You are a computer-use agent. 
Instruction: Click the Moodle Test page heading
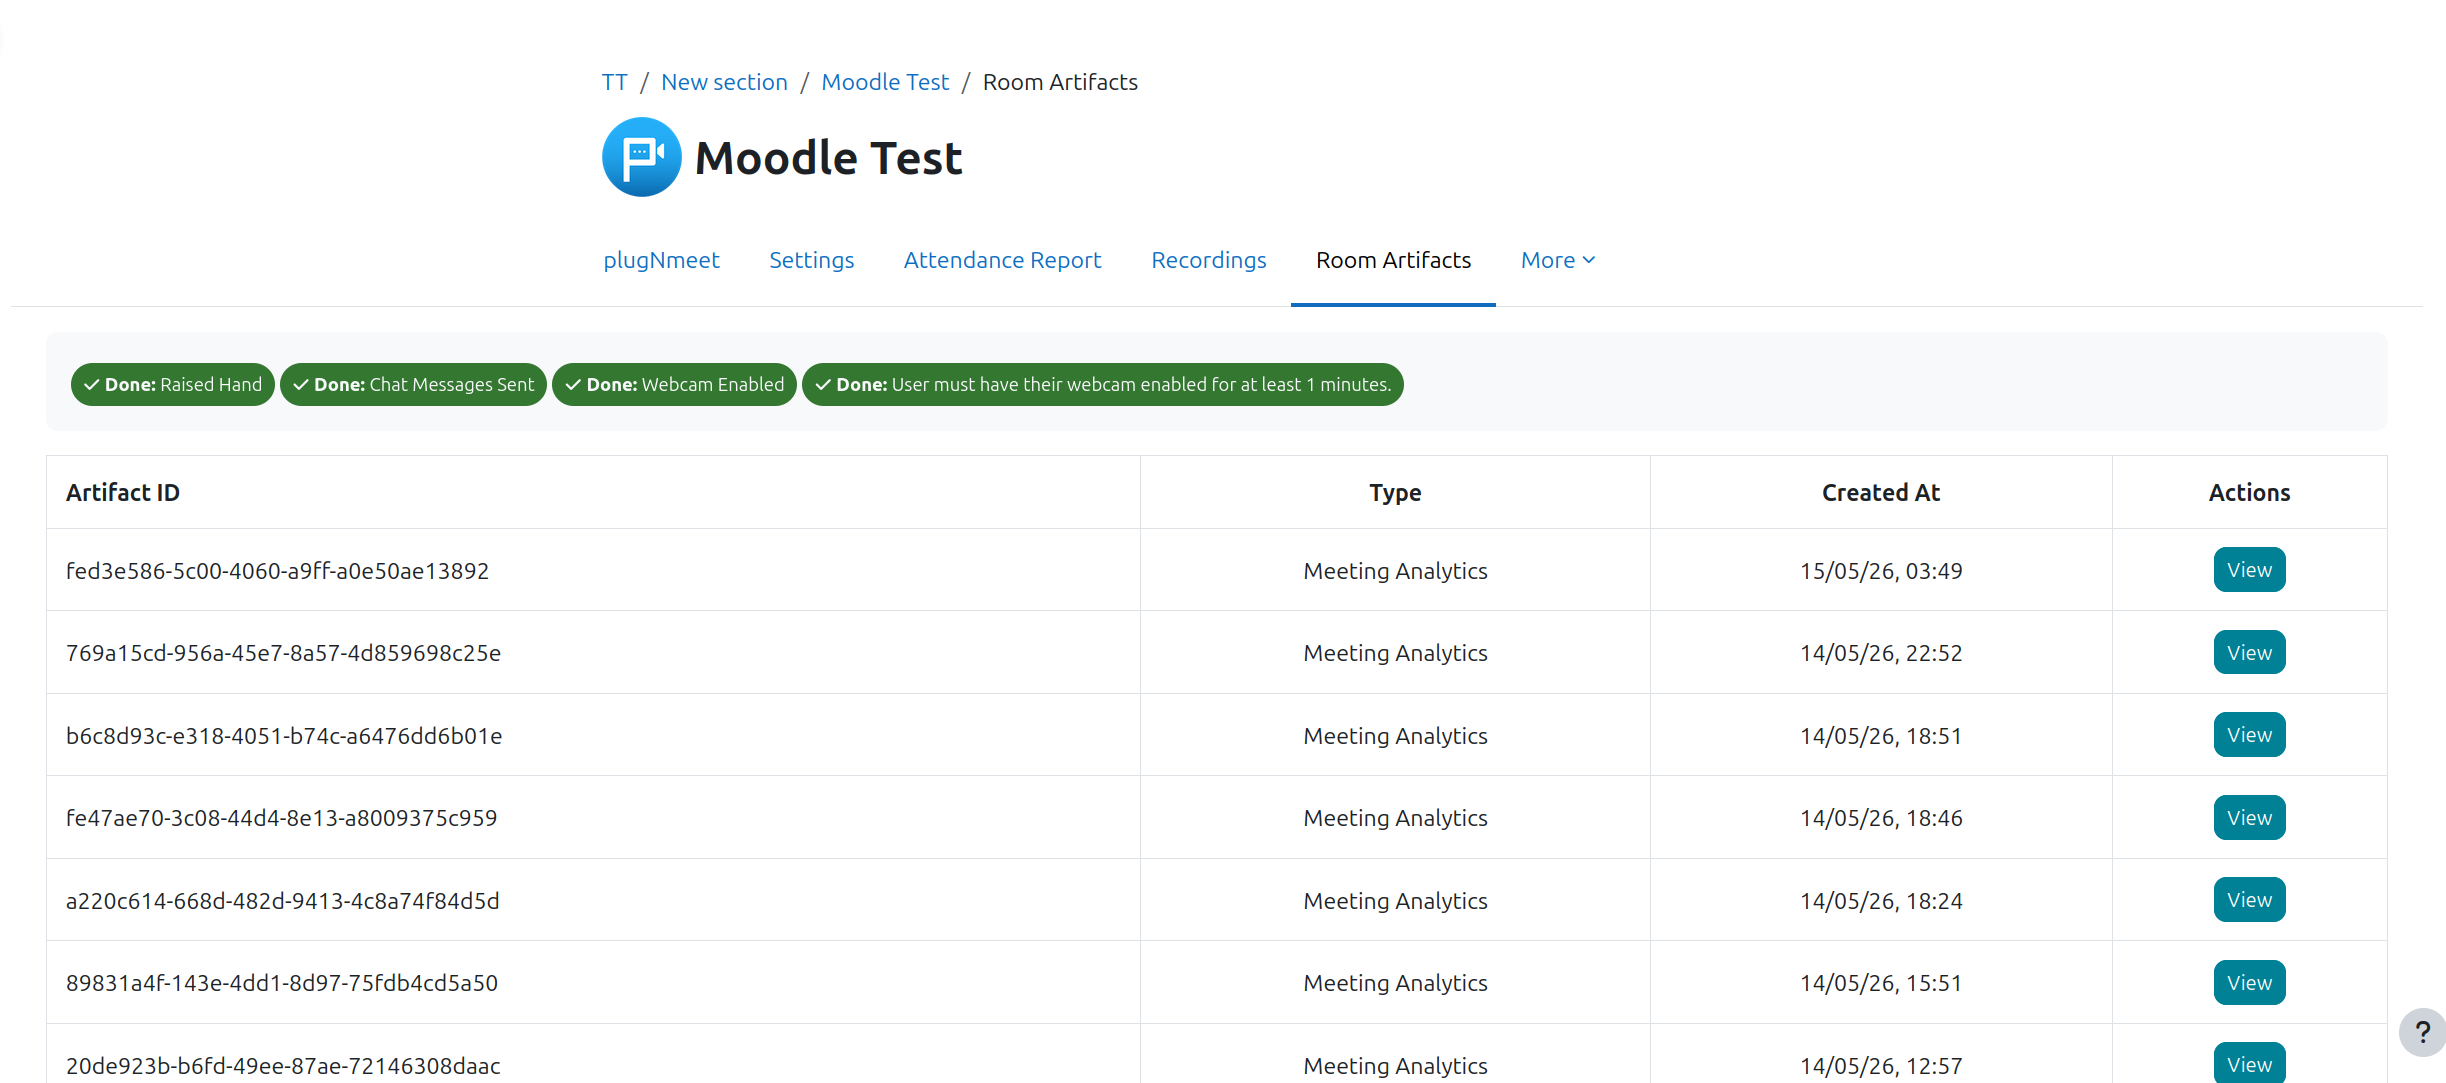(x=828, y=158)
